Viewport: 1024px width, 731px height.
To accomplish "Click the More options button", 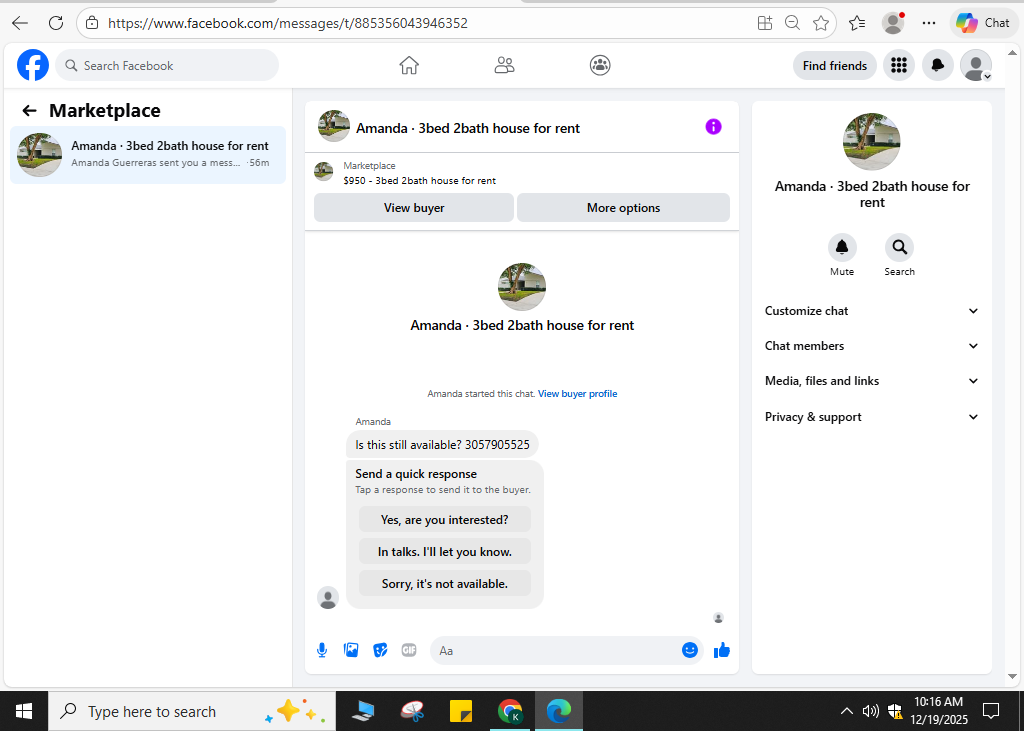I will 623,208.
